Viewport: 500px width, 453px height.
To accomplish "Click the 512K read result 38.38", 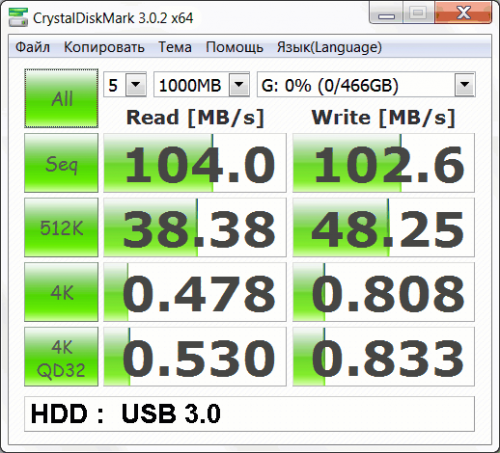I will [195, 228].
